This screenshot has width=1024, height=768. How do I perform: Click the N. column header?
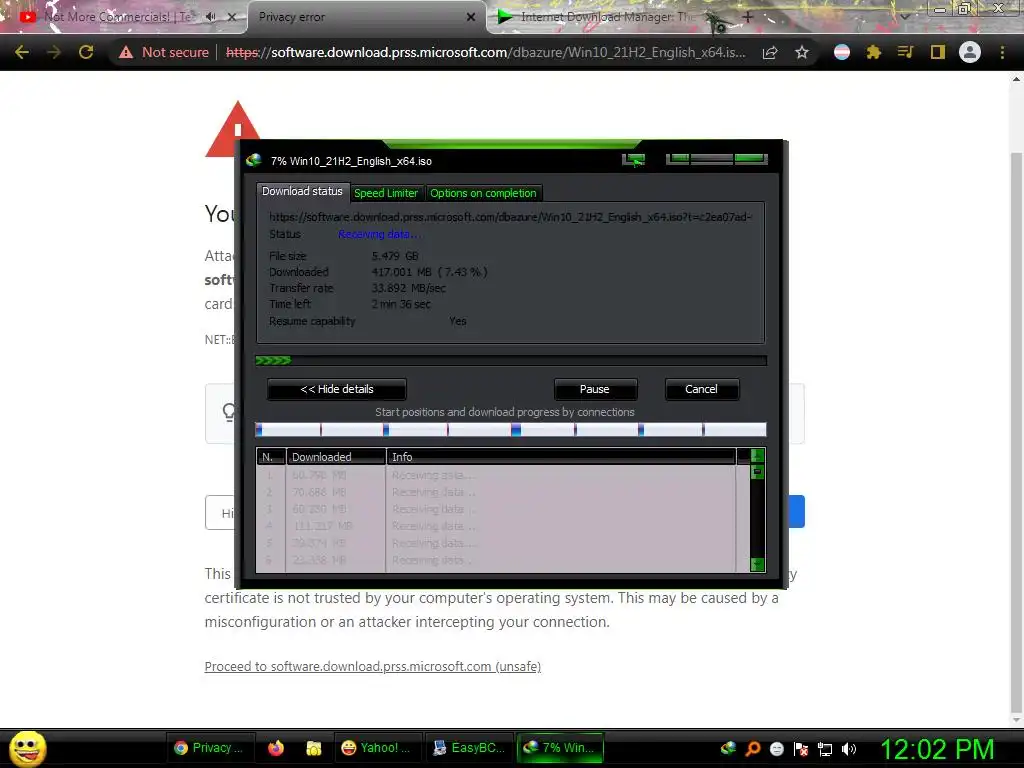point(271,456)
